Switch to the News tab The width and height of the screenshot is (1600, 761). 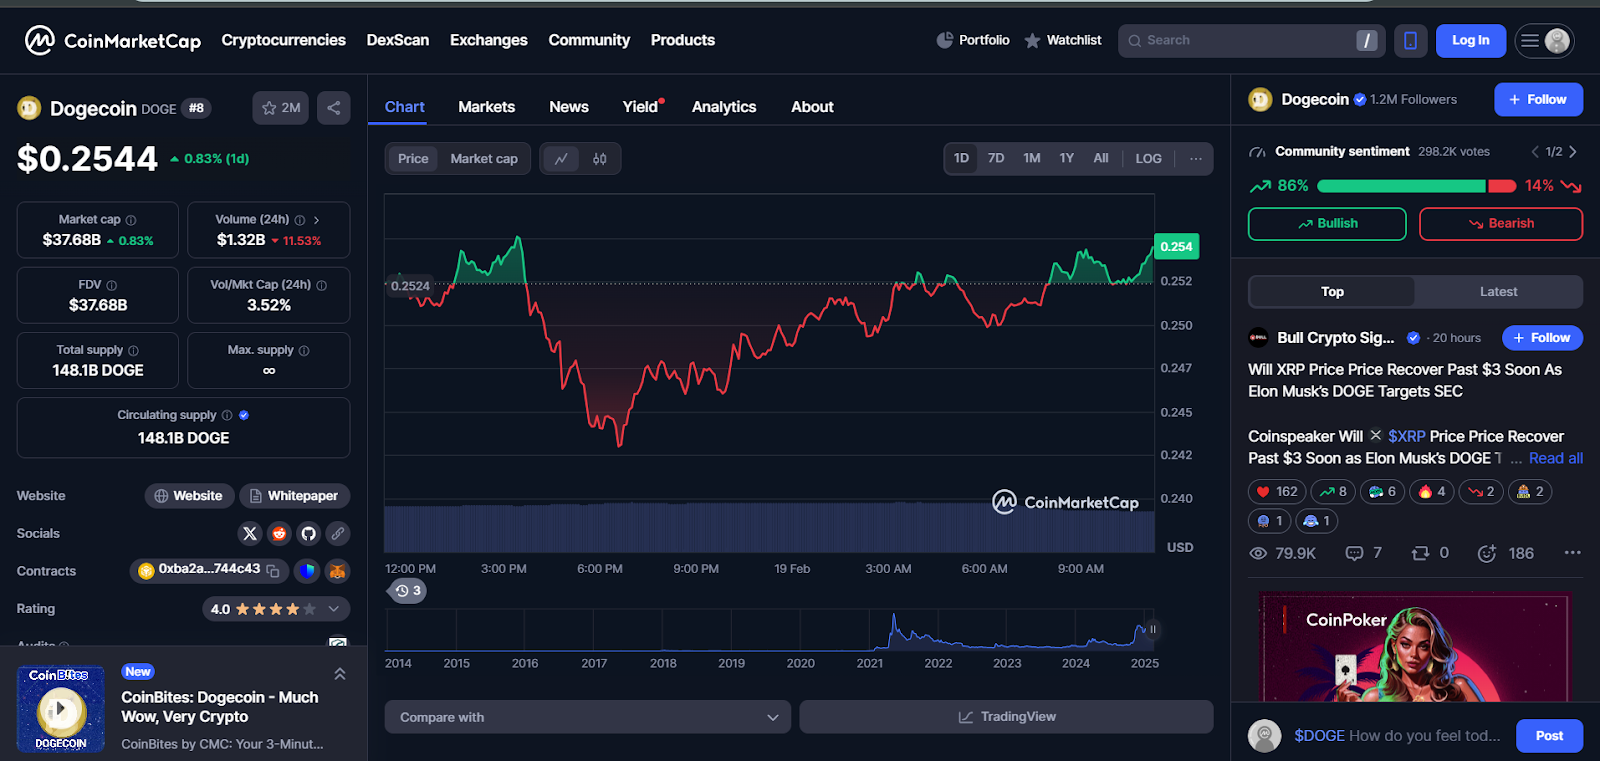(569, 107)
